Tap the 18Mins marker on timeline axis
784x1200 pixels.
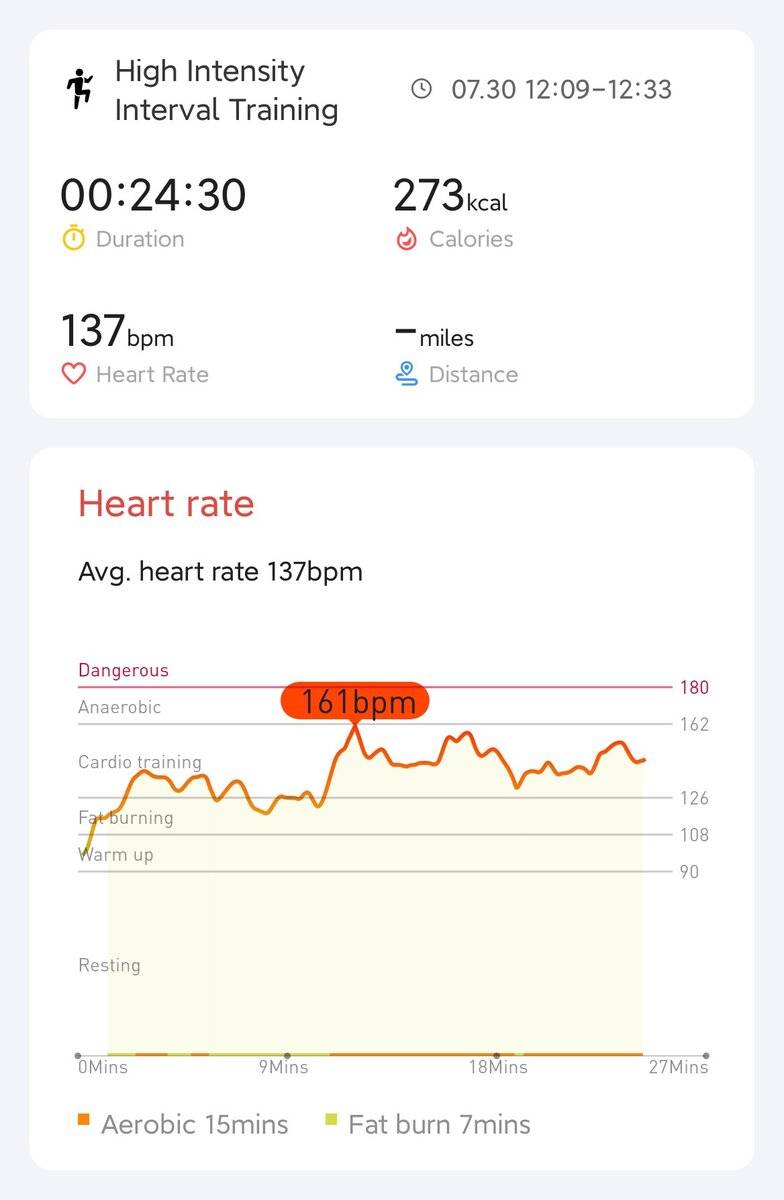499,1067
